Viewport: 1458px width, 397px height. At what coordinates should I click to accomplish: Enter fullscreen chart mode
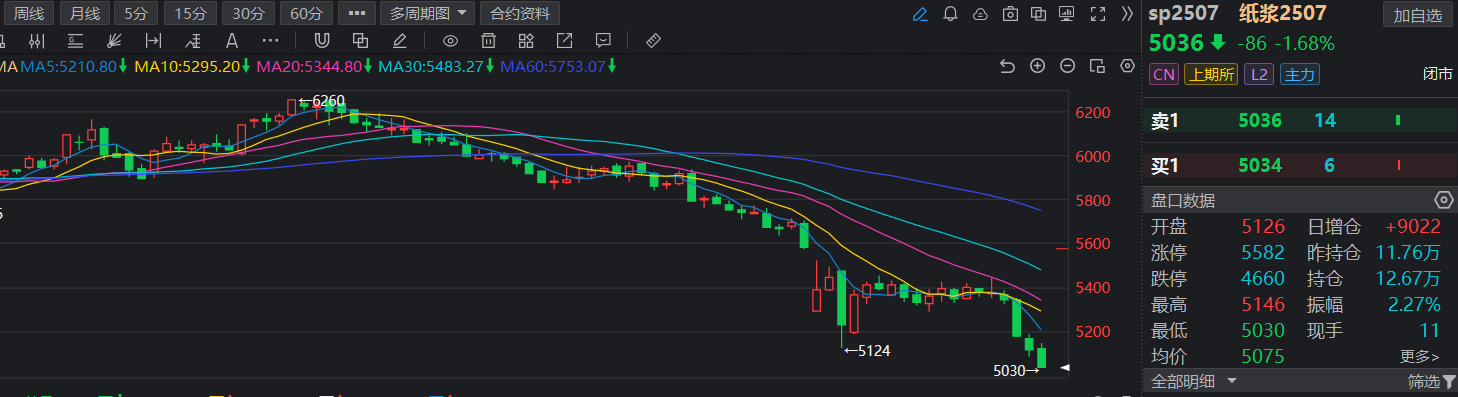coord(1097,14)
